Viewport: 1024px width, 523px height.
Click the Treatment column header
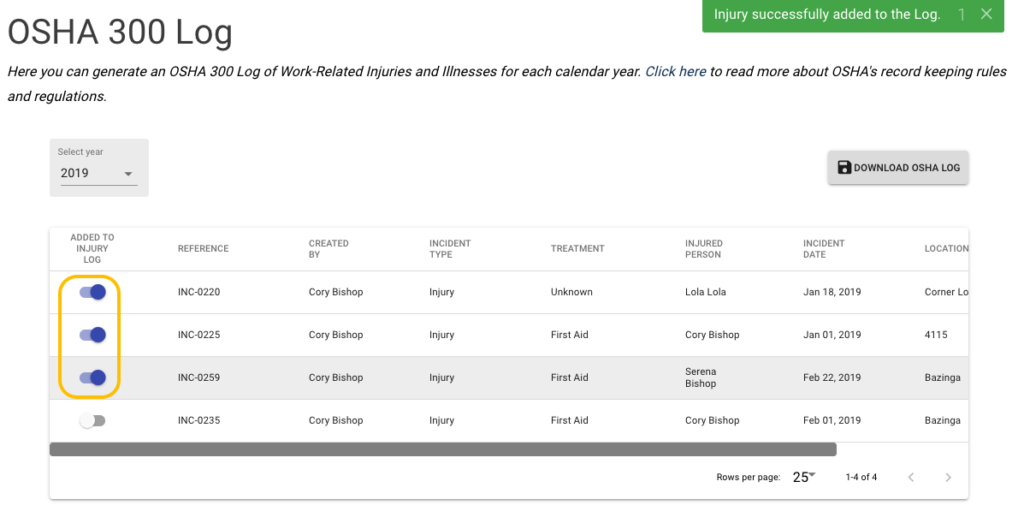click(x=577, y=249)
